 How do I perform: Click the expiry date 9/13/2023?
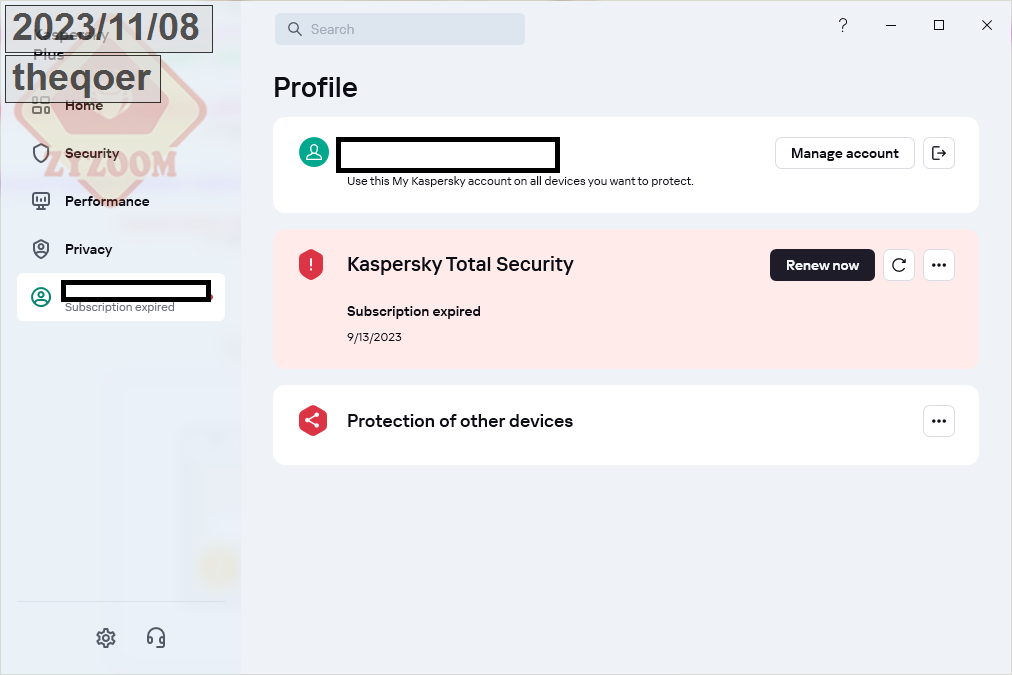[374, 337]
